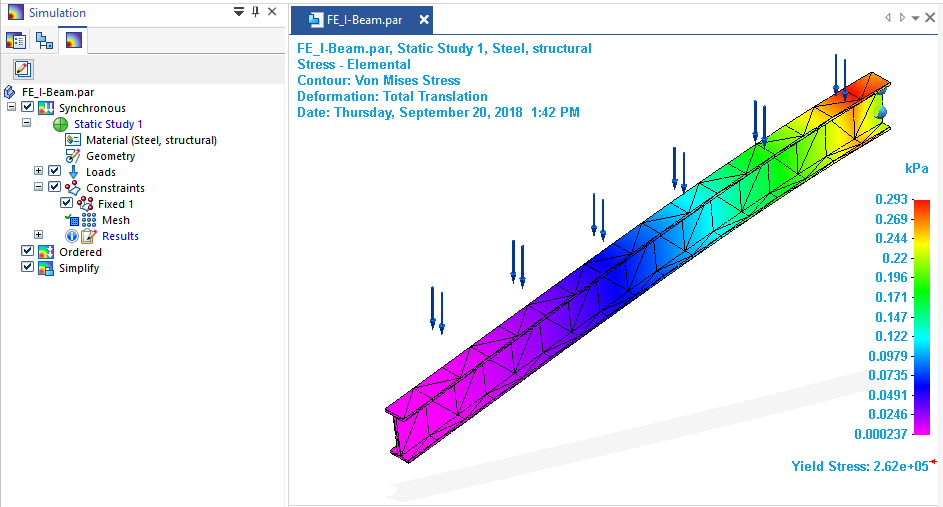This screenshot has width=943, height=507.
Task: Open the second tree-view pane tab
Action: click(x=44, y=41)
